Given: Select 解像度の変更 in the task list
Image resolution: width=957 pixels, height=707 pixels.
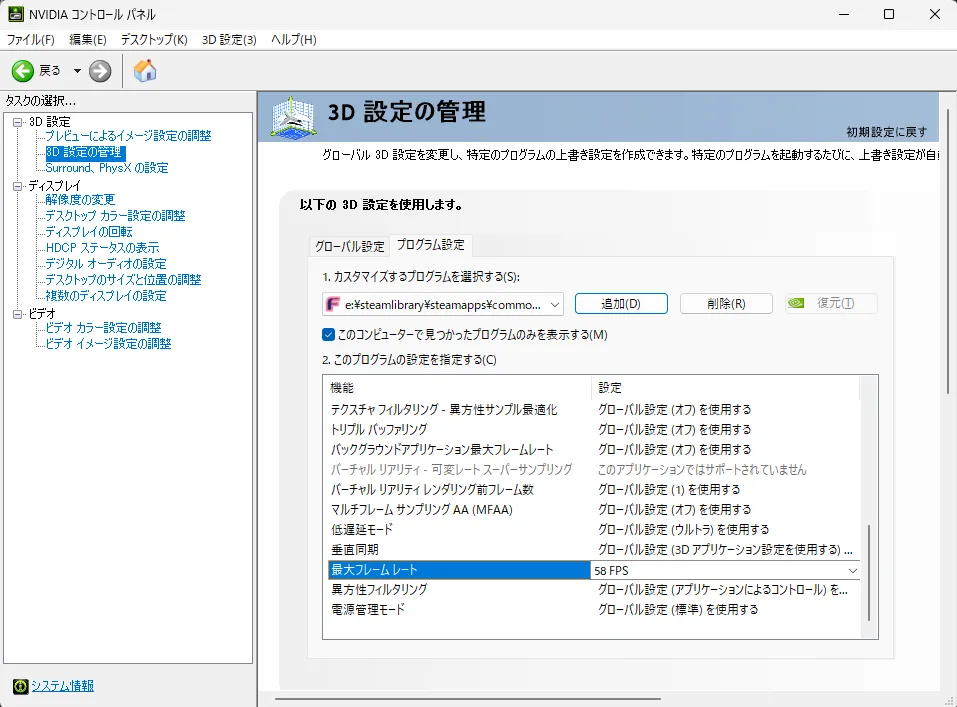Looking at the screenshot, I should click(80, 199).
